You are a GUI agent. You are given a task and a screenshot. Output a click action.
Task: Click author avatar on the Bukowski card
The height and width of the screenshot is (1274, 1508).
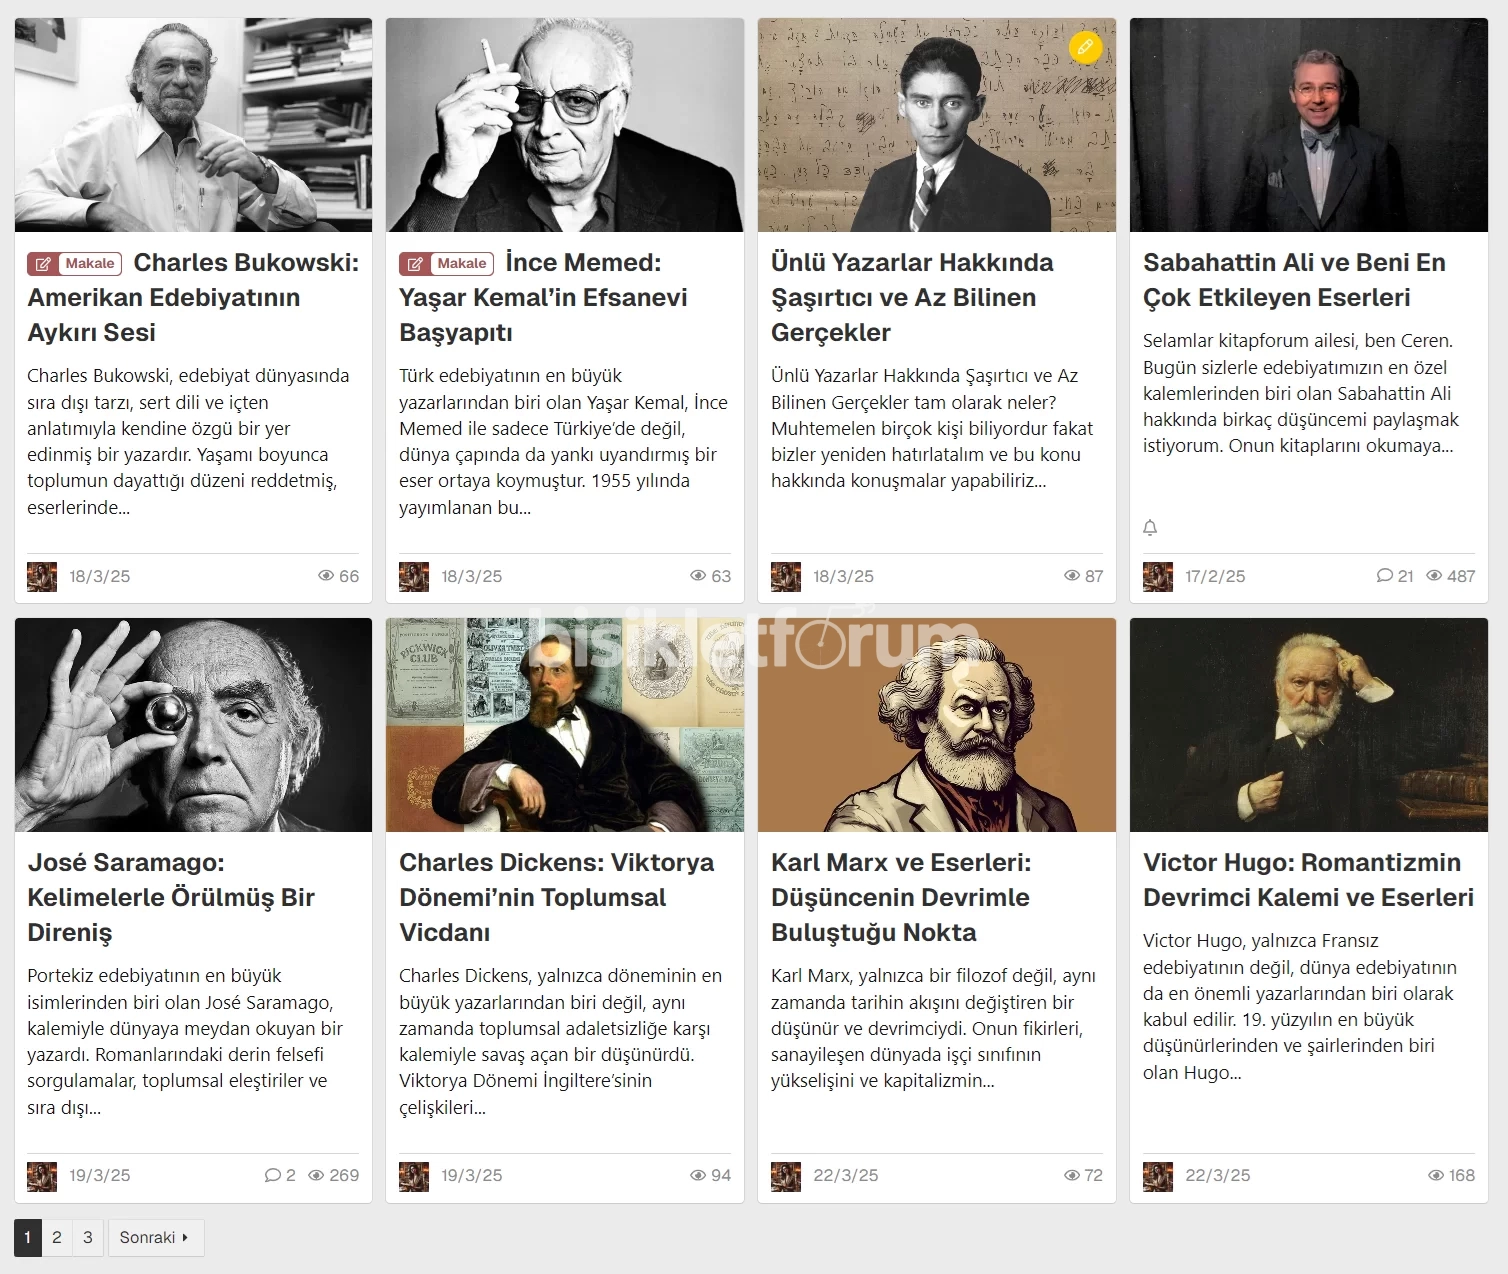[x=42, y=577]
